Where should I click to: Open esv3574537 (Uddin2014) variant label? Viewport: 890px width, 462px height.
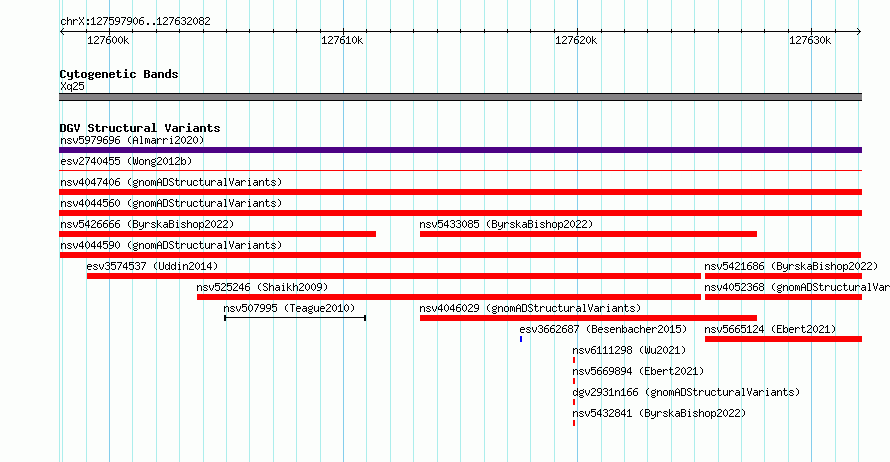click(152, 266)
